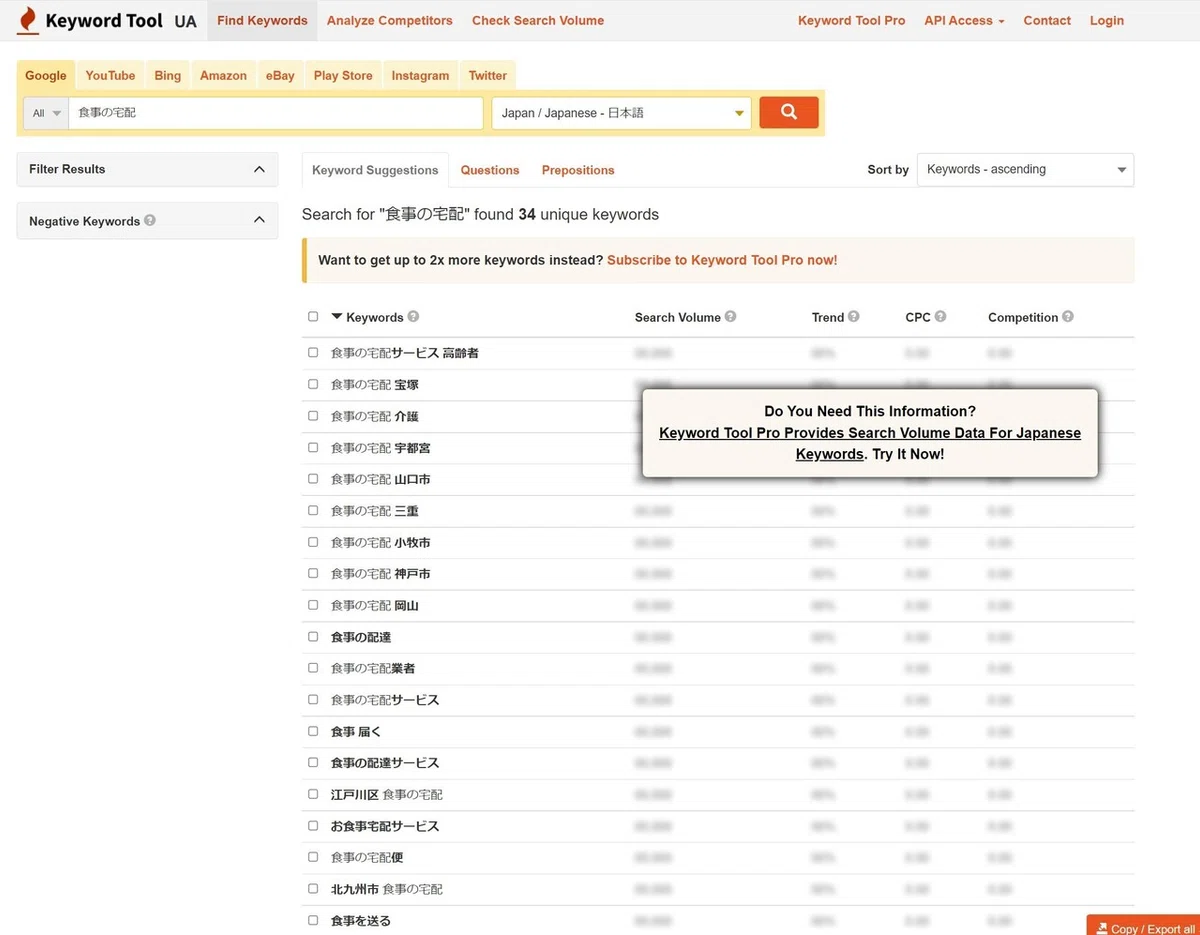Click the keyword text 食事の宅配サービス

coord(385,699)
